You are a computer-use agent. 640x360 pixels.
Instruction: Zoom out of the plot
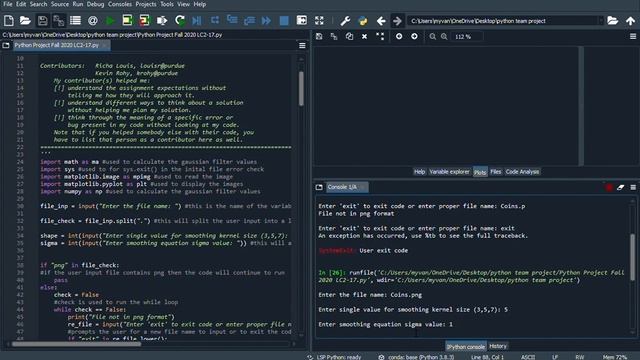click(x=433, y=37)
